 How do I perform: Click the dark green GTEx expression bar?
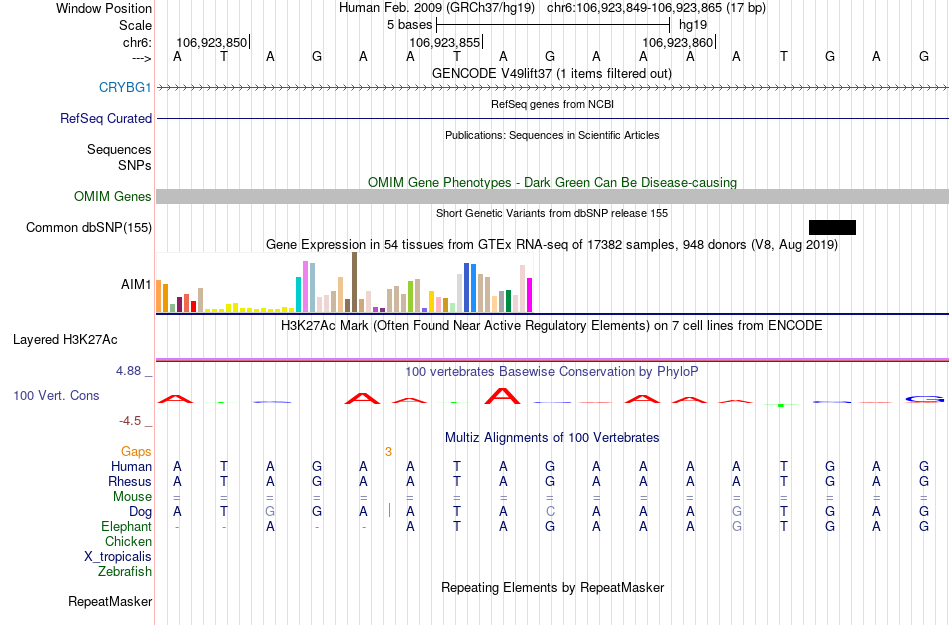[x=508, y=301]
